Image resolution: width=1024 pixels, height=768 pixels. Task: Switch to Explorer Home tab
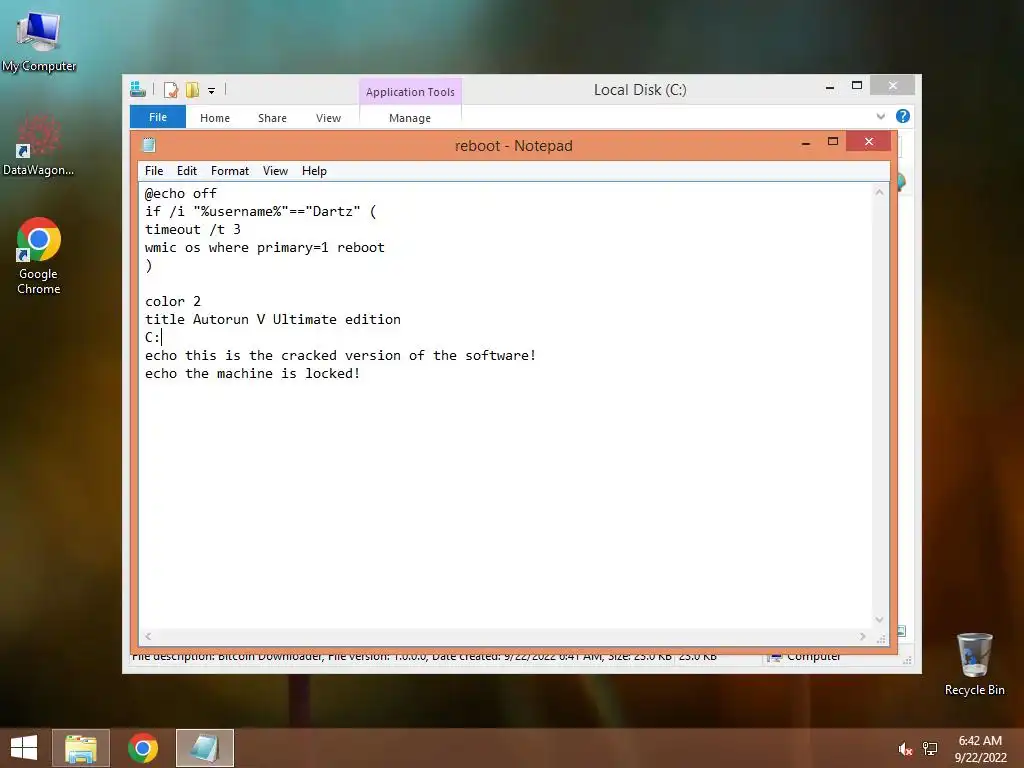coord(215,118)
